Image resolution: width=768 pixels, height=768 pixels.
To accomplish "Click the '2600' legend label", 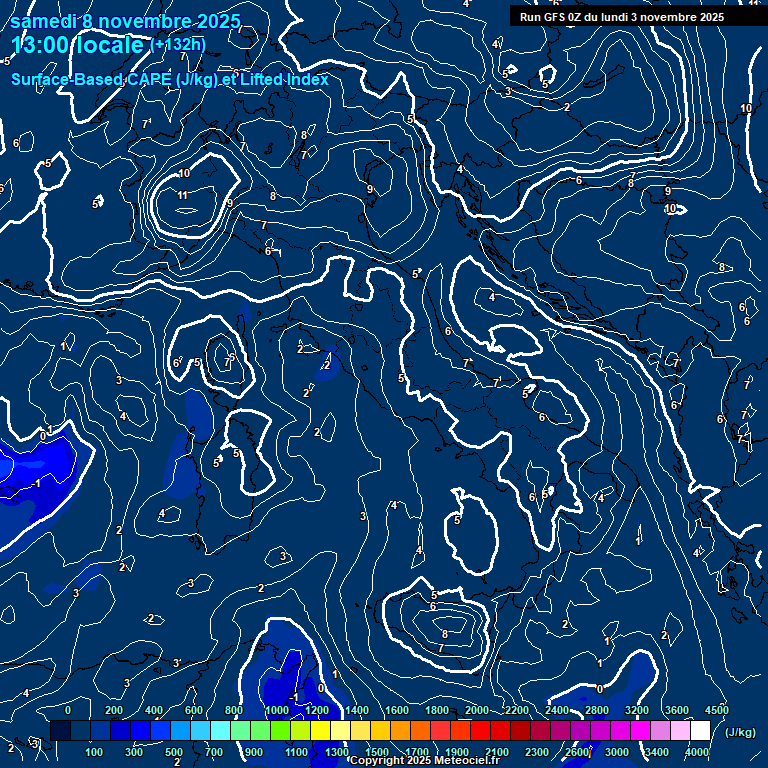I will (577, 752).
